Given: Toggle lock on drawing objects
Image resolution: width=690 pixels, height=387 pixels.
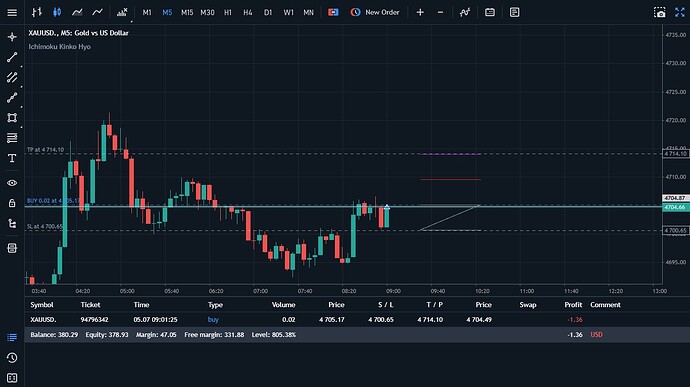Looking at the screenshot, I should pos(12,203).
